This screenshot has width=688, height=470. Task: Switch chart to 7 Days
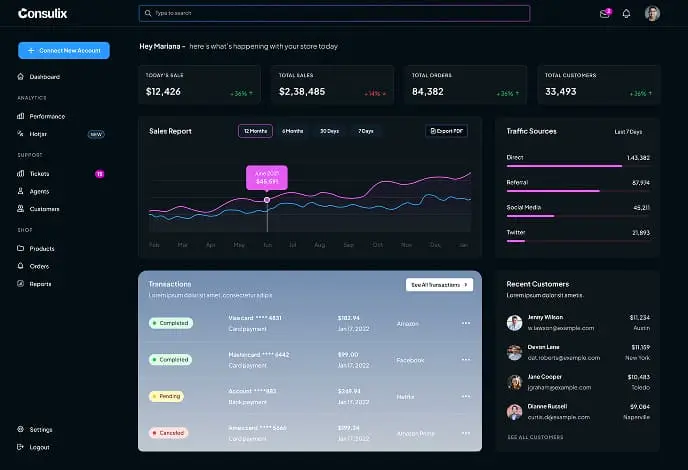[x=366, y=131]
